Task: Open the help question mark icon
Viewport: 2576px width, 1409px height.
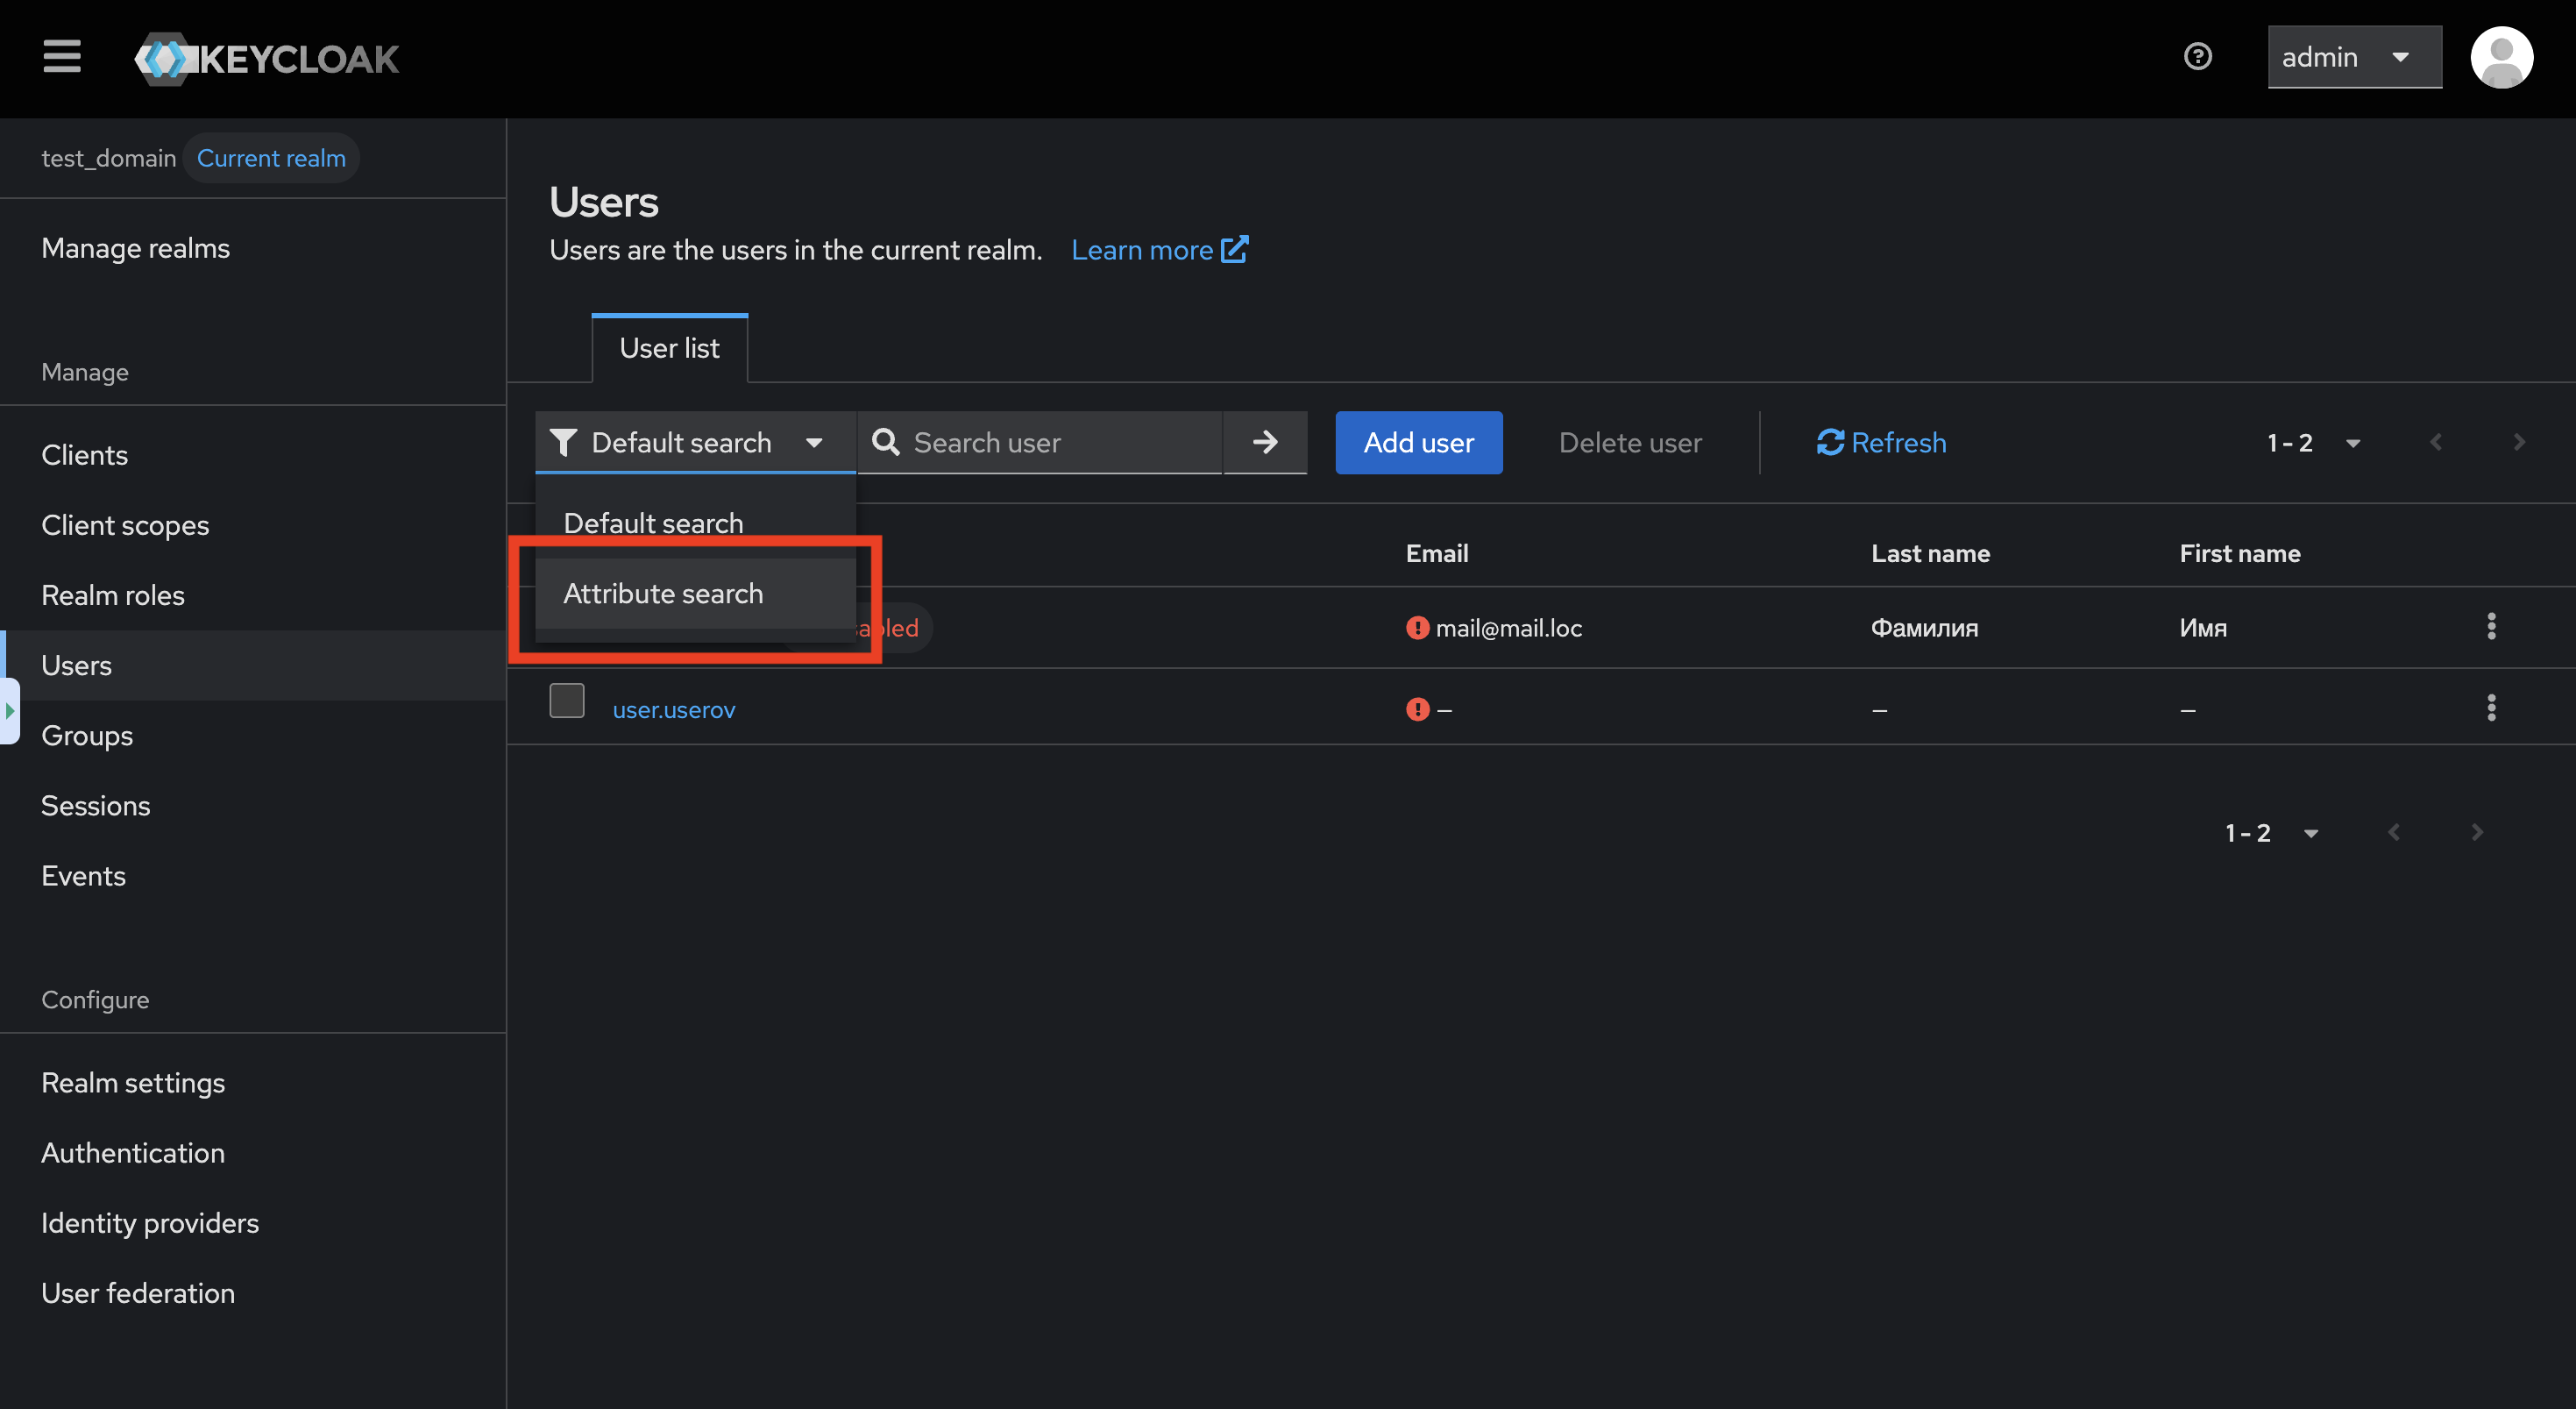Action: [x=2197, y=57]
